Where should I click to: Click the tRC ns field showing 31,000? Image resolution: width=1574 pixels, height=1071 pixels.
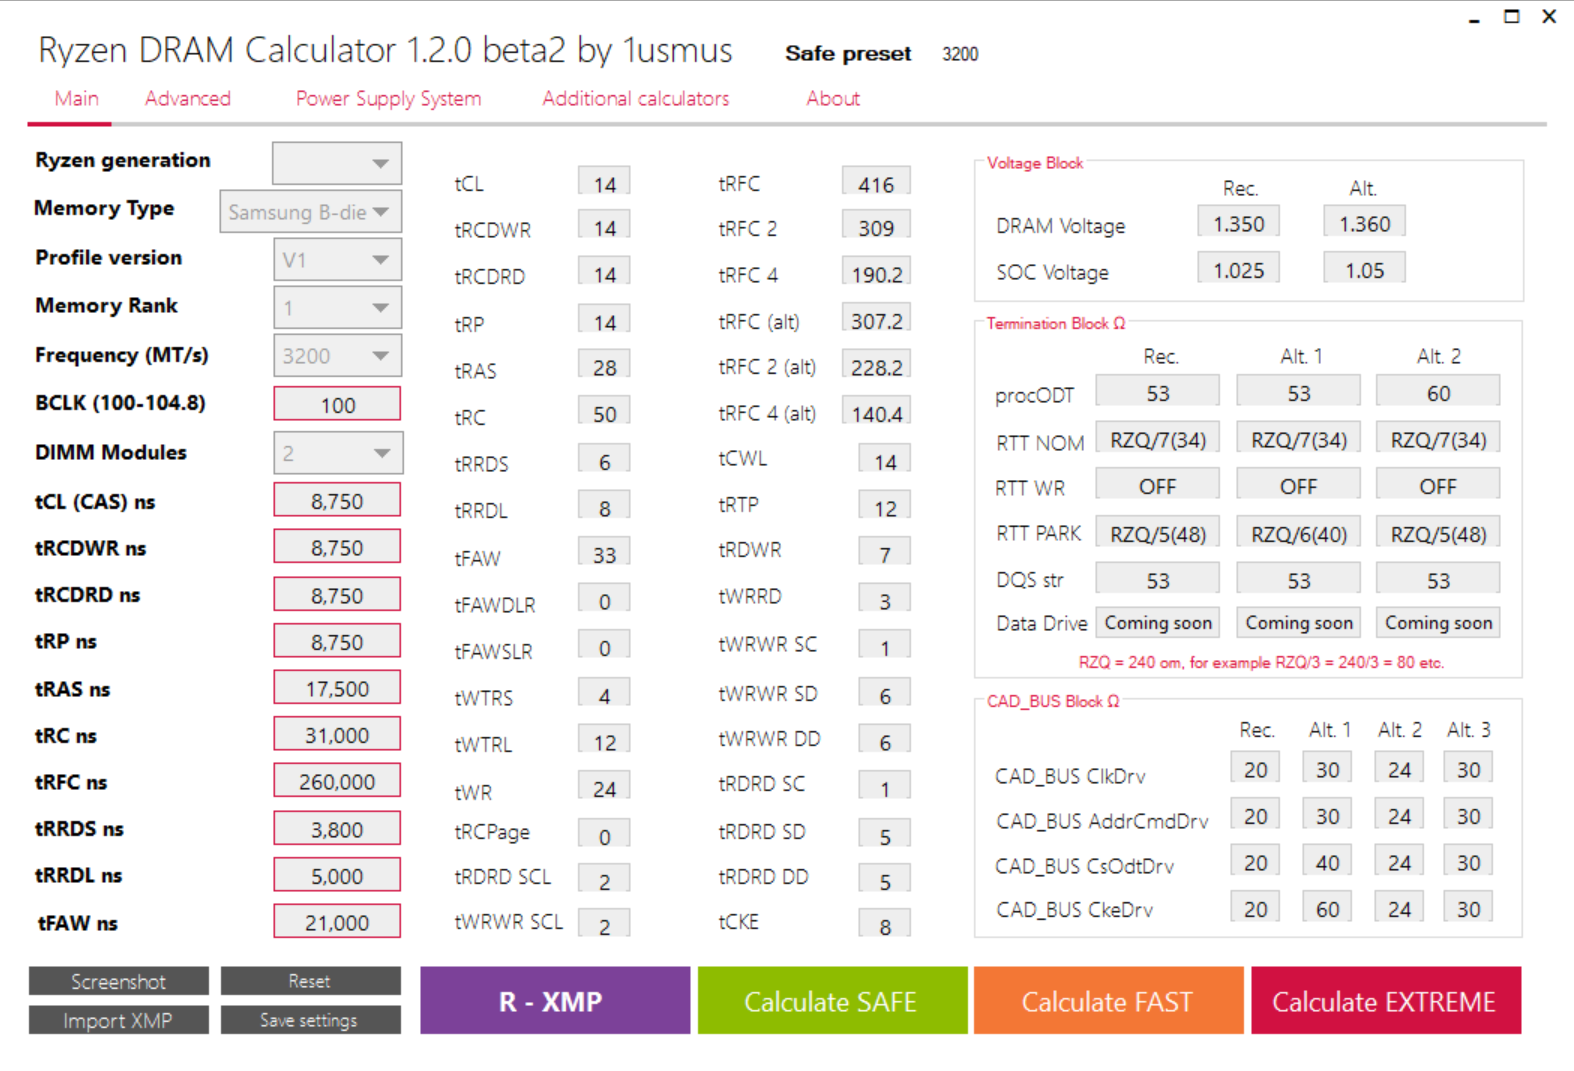click(x=337, y=734)
